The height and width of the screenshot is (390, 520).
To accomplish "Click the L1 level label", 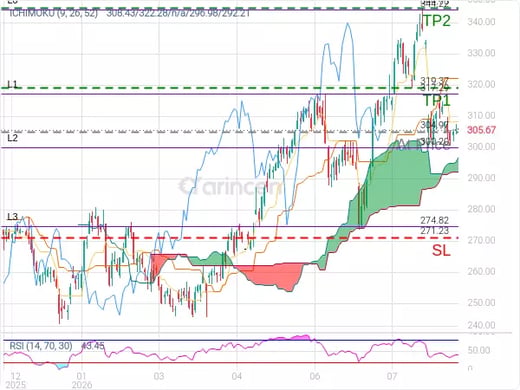I will [13, 85].
